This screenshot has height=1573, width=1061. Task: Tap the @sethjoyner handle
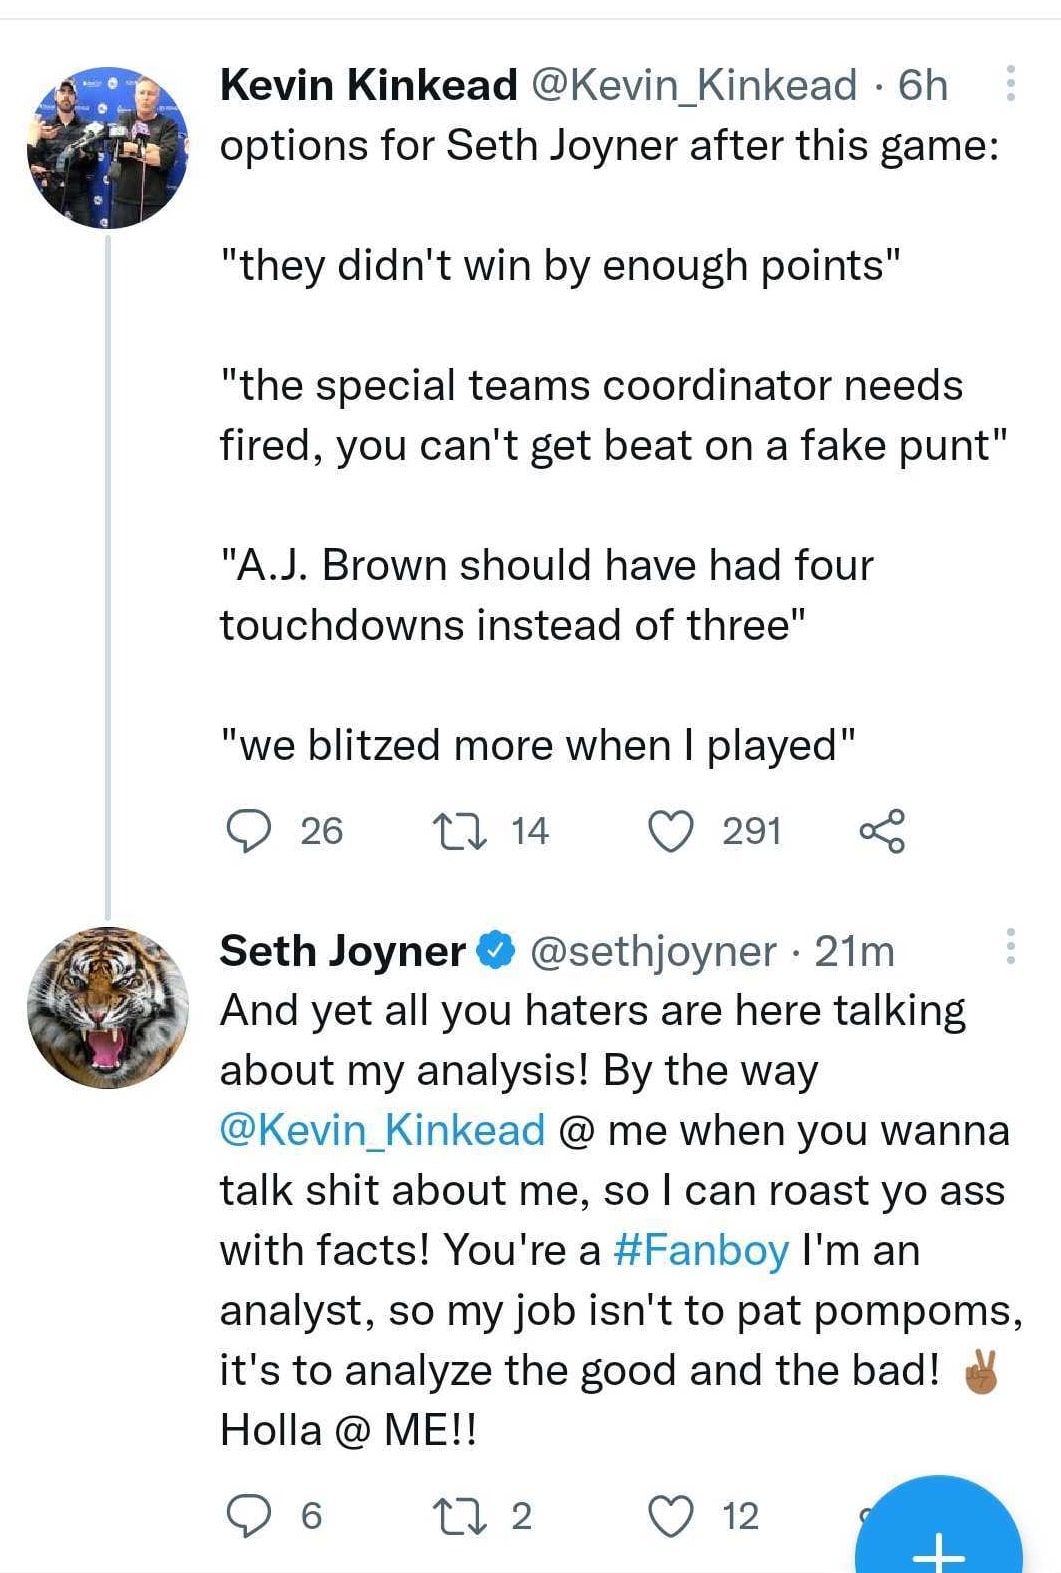click(652, 951)
